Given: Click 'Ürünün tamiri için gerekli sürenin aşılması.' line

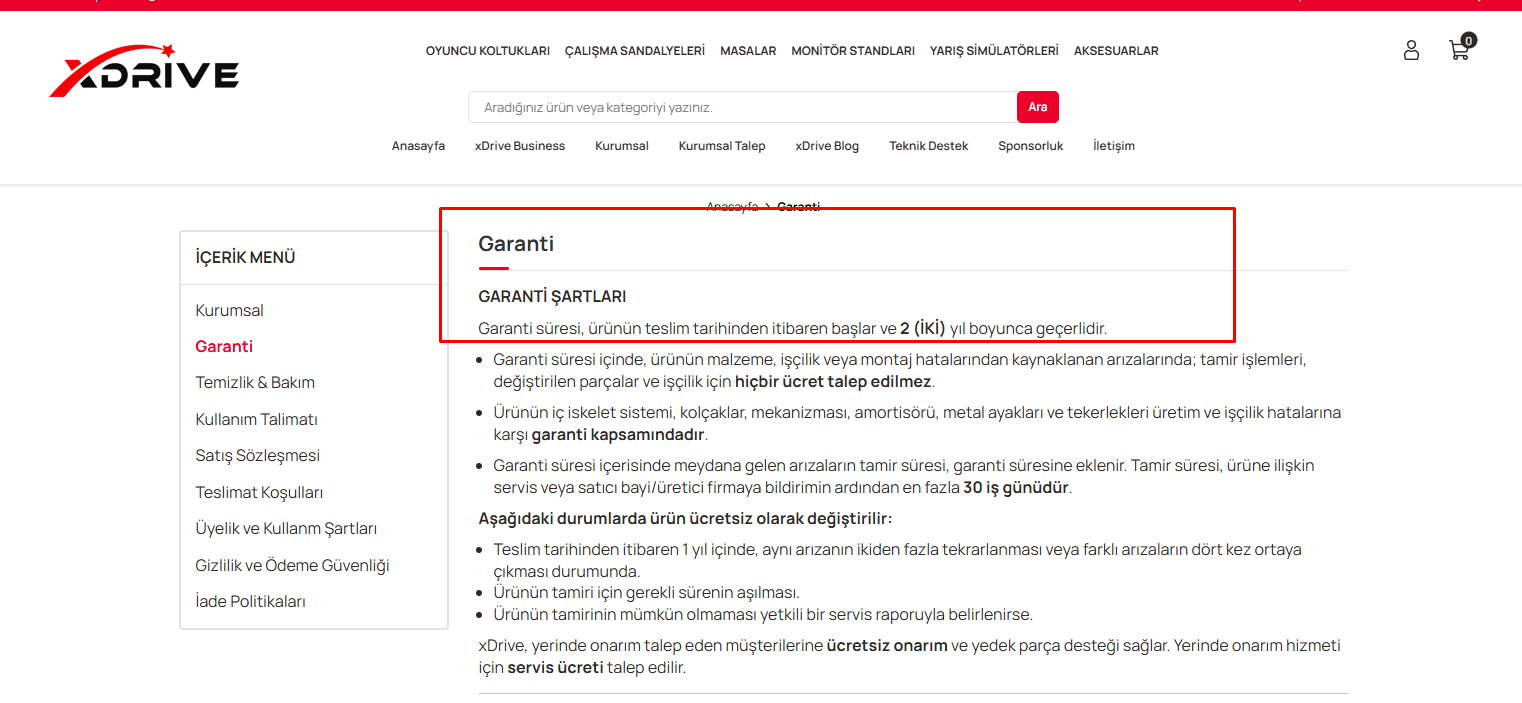Looking at the screenshot, I should (646, 592).
